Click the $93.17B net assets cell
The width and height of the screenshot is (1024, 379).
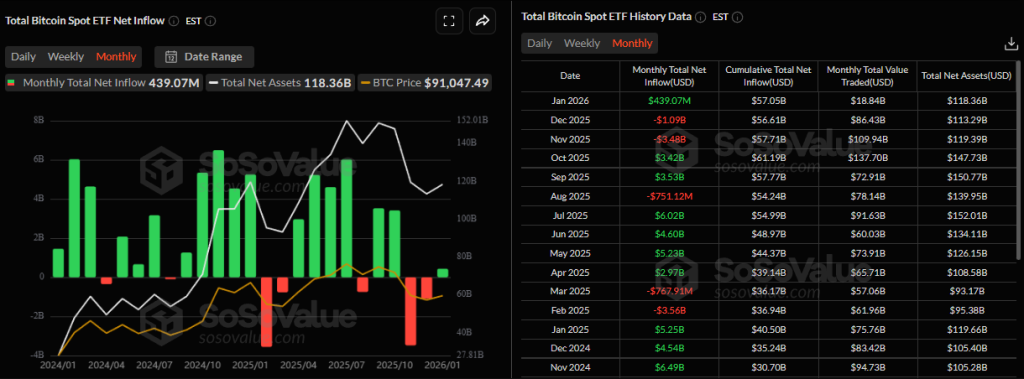(967, 290)
